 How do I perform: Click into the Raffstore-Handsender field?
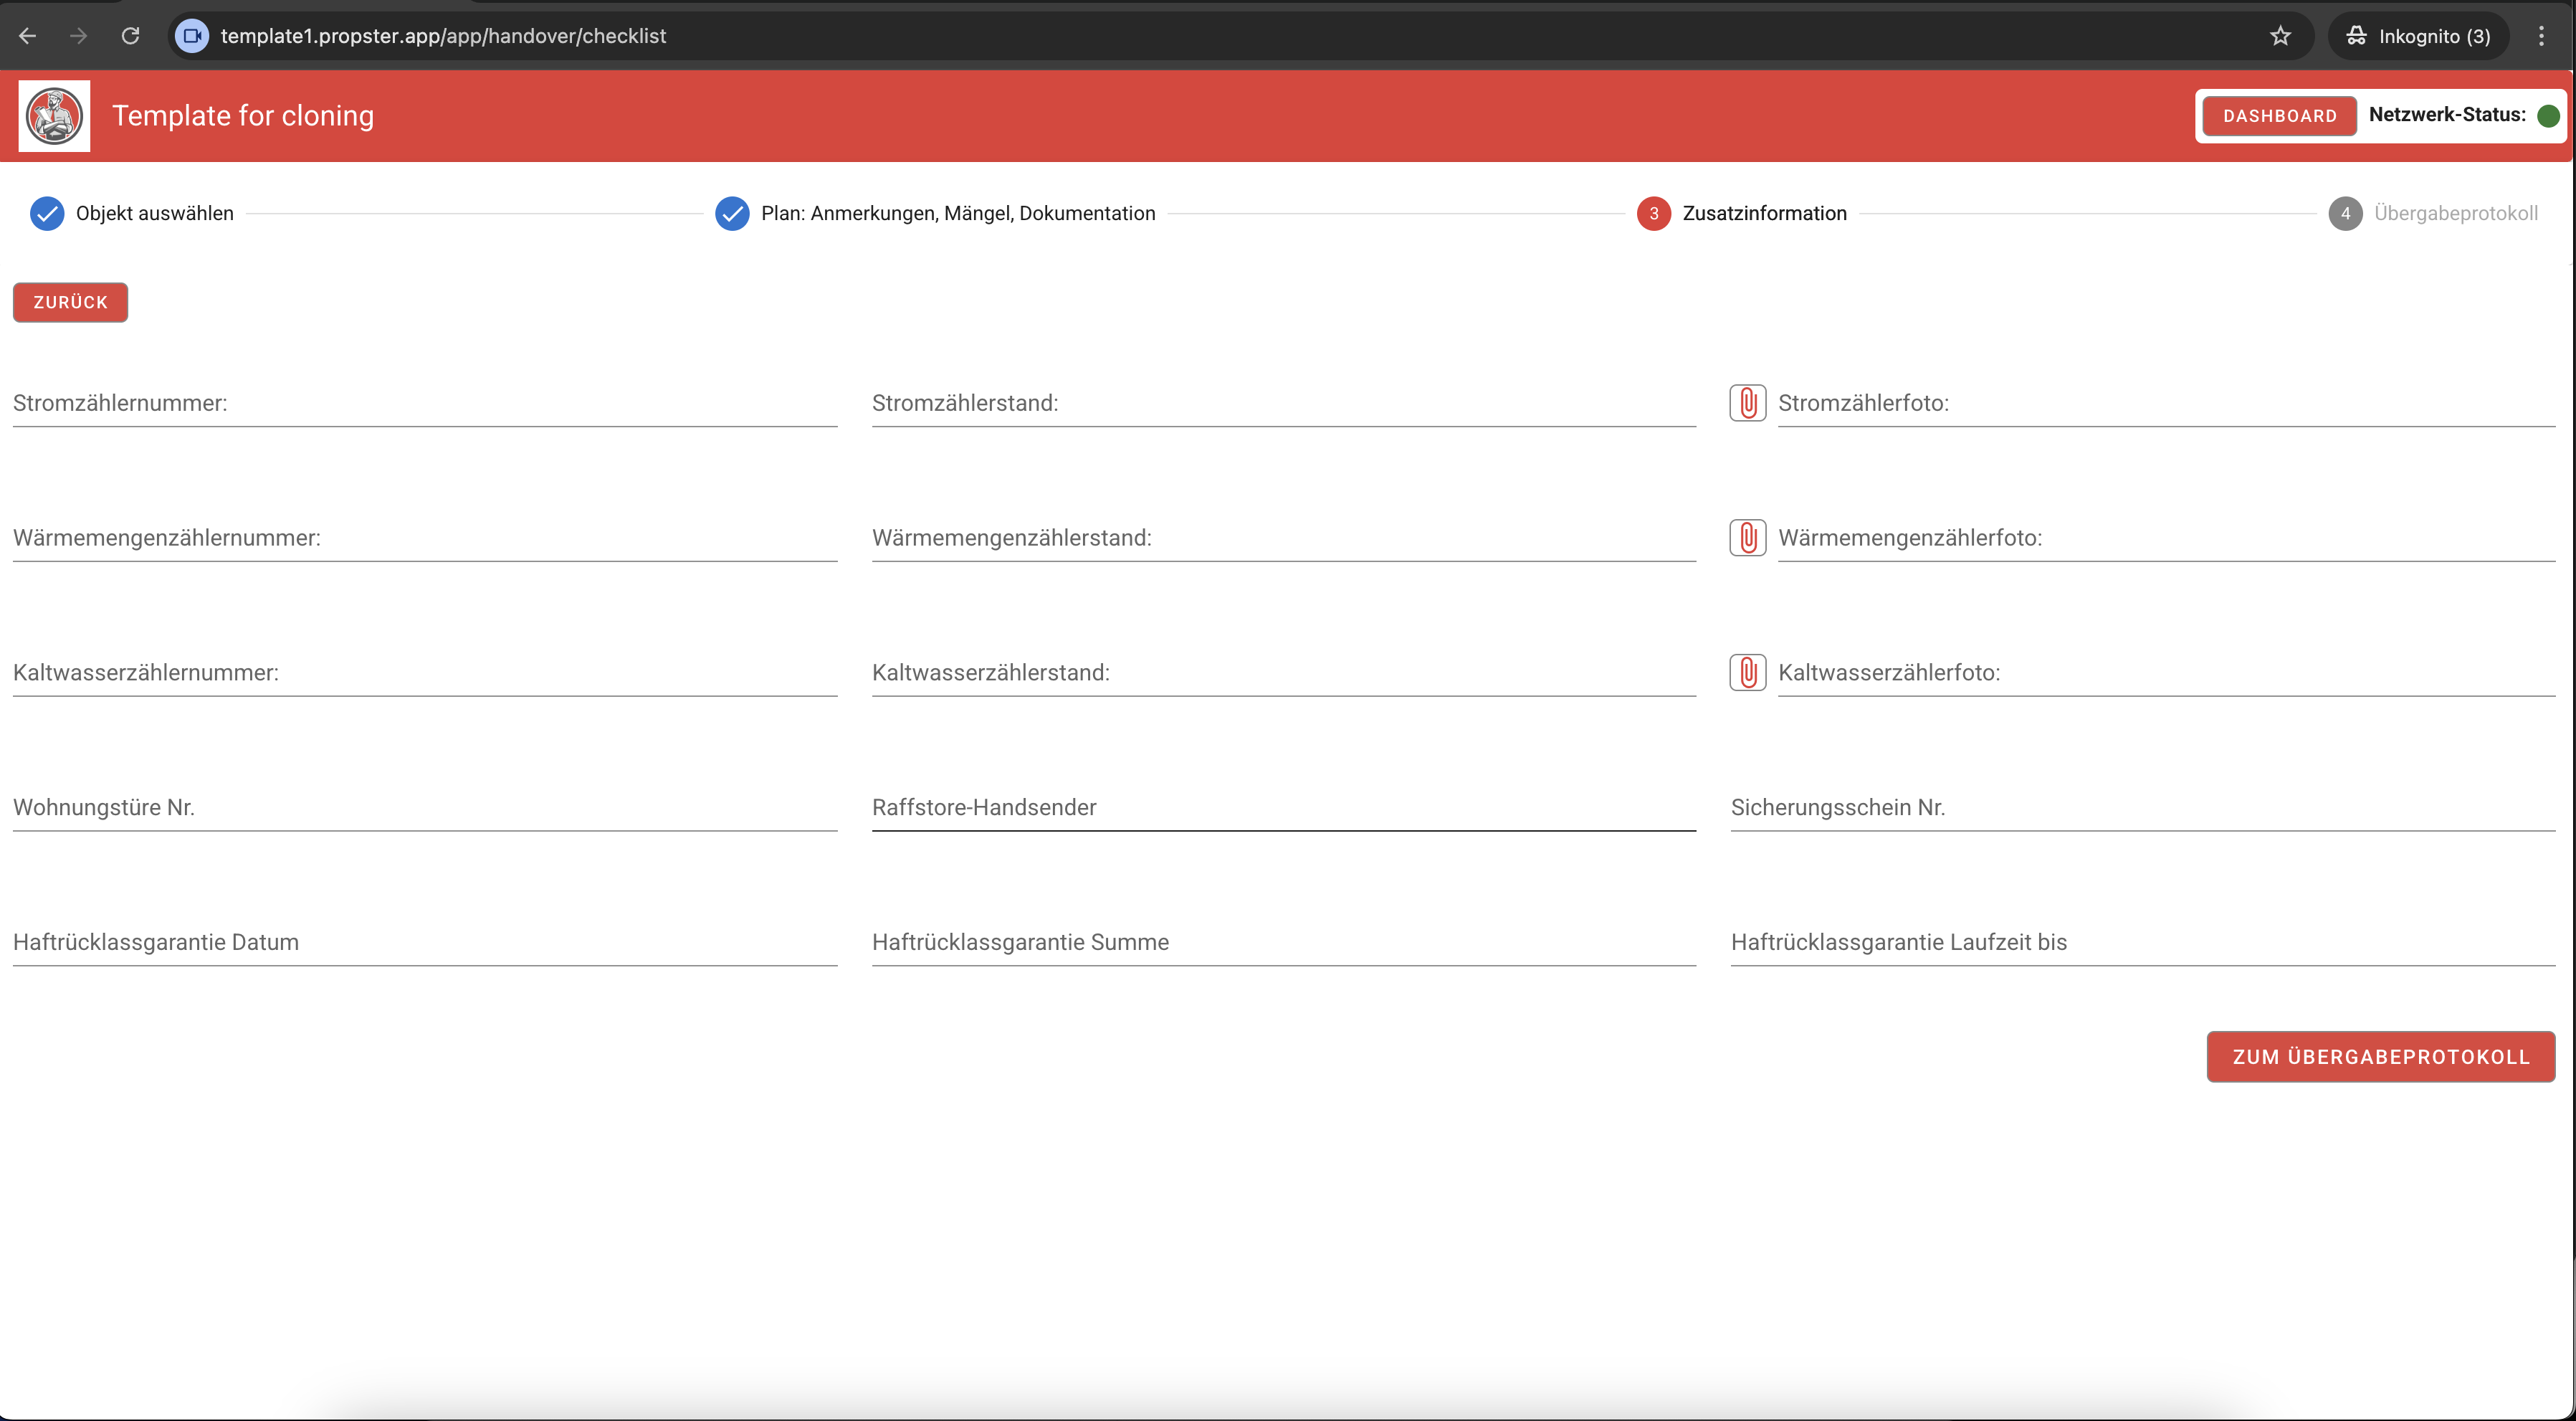tap(1283, 808)
